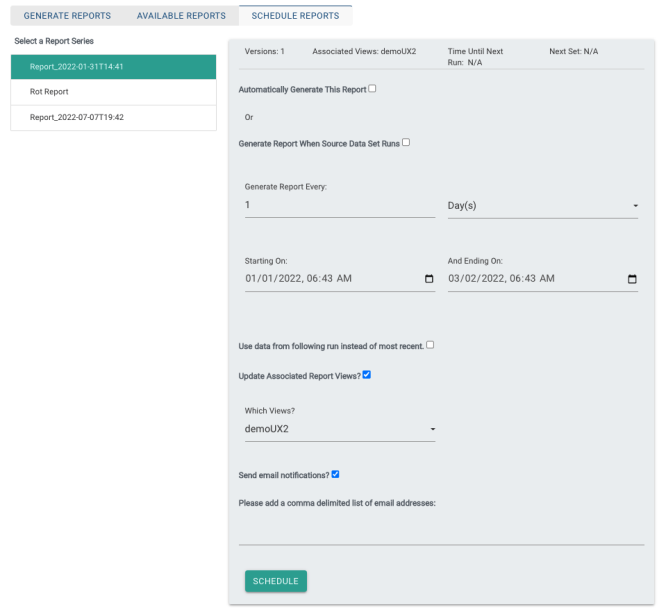Image resolution: width=666 pixels, height=614 pixels.
Task: Open calendar picker for And Ending On date
Action: tap(632, 279)
